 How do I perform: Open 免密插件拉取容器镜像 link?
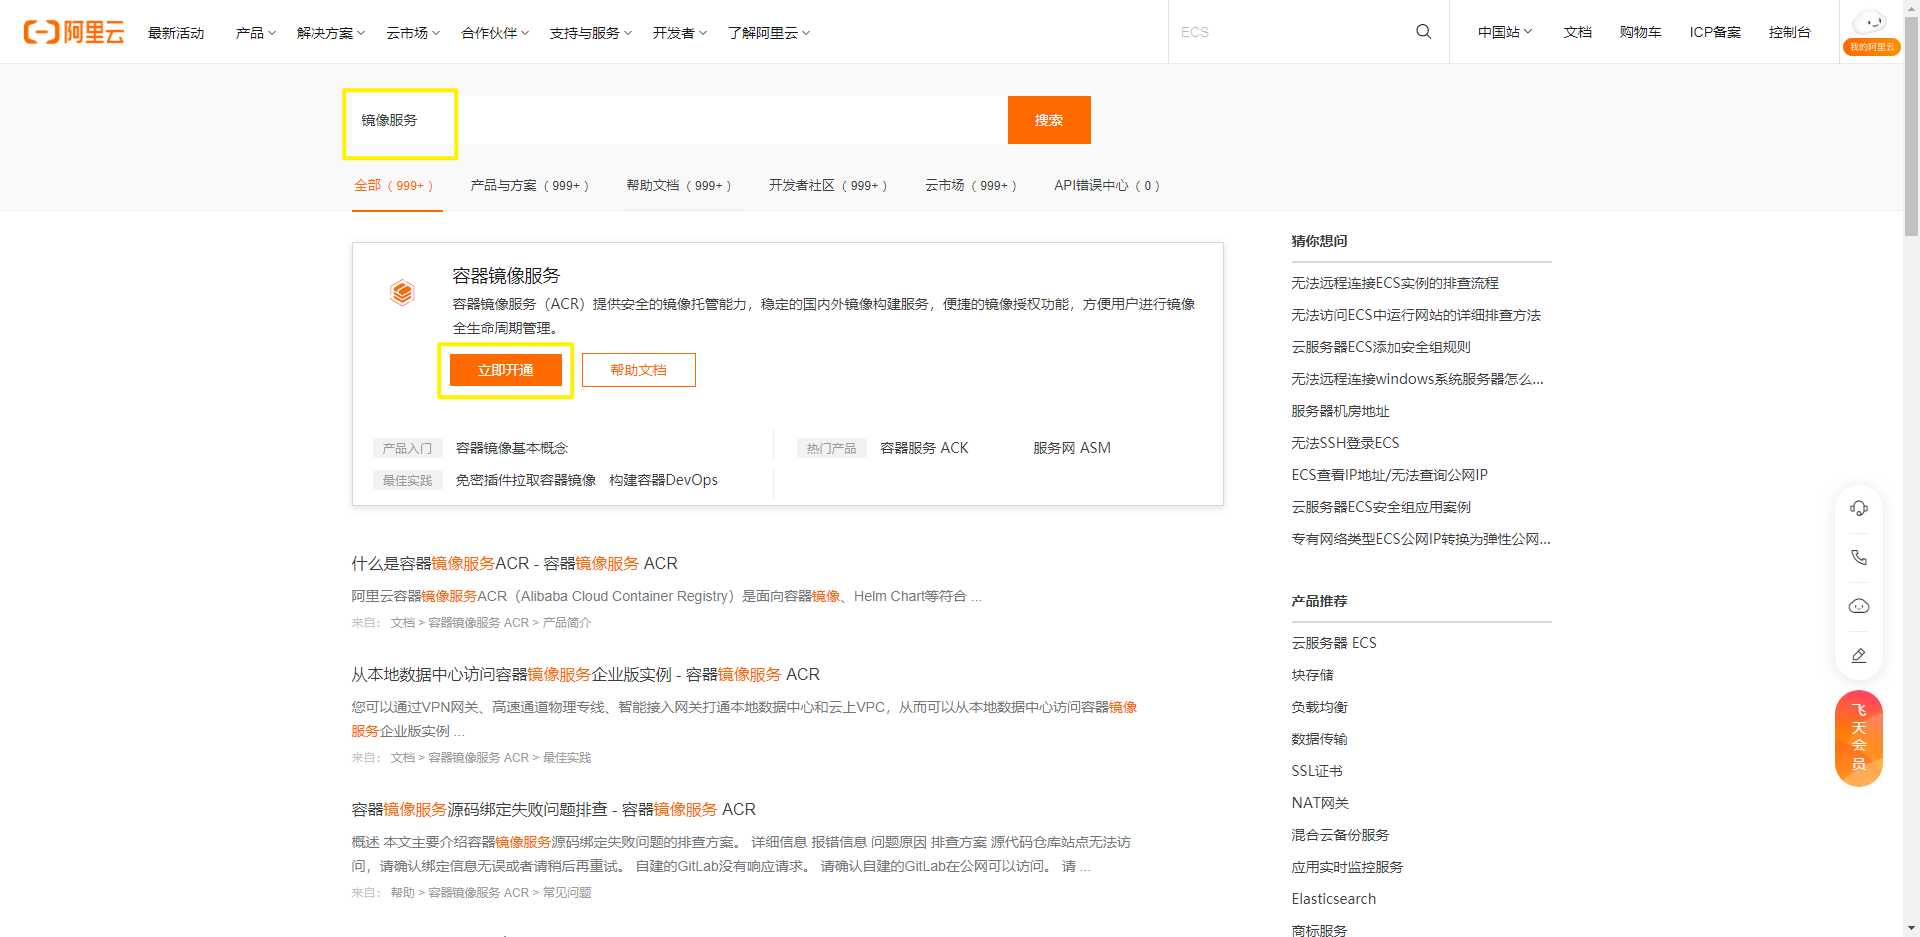click(526, 480)
